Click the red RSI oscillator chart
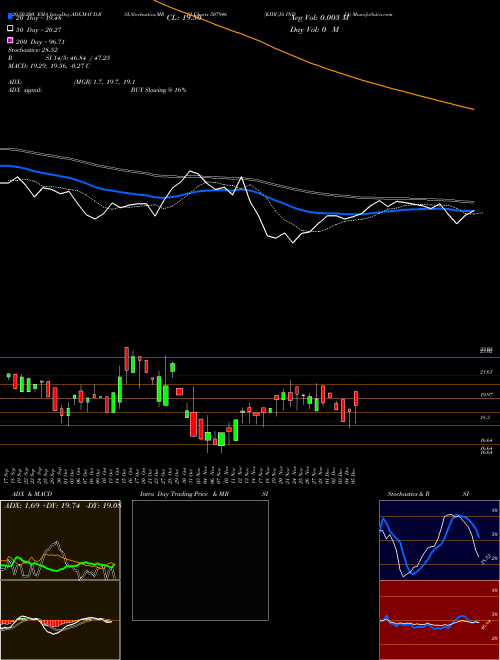Viewport: 500px width, 660px height. pyautogui.click(x=439, y=620)
